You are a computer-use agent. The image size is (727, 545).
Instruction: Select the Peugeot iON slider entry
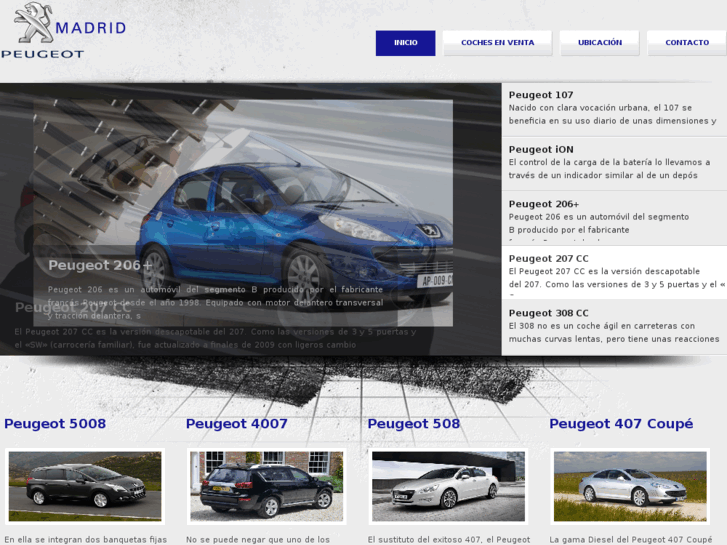pos(614,164)
